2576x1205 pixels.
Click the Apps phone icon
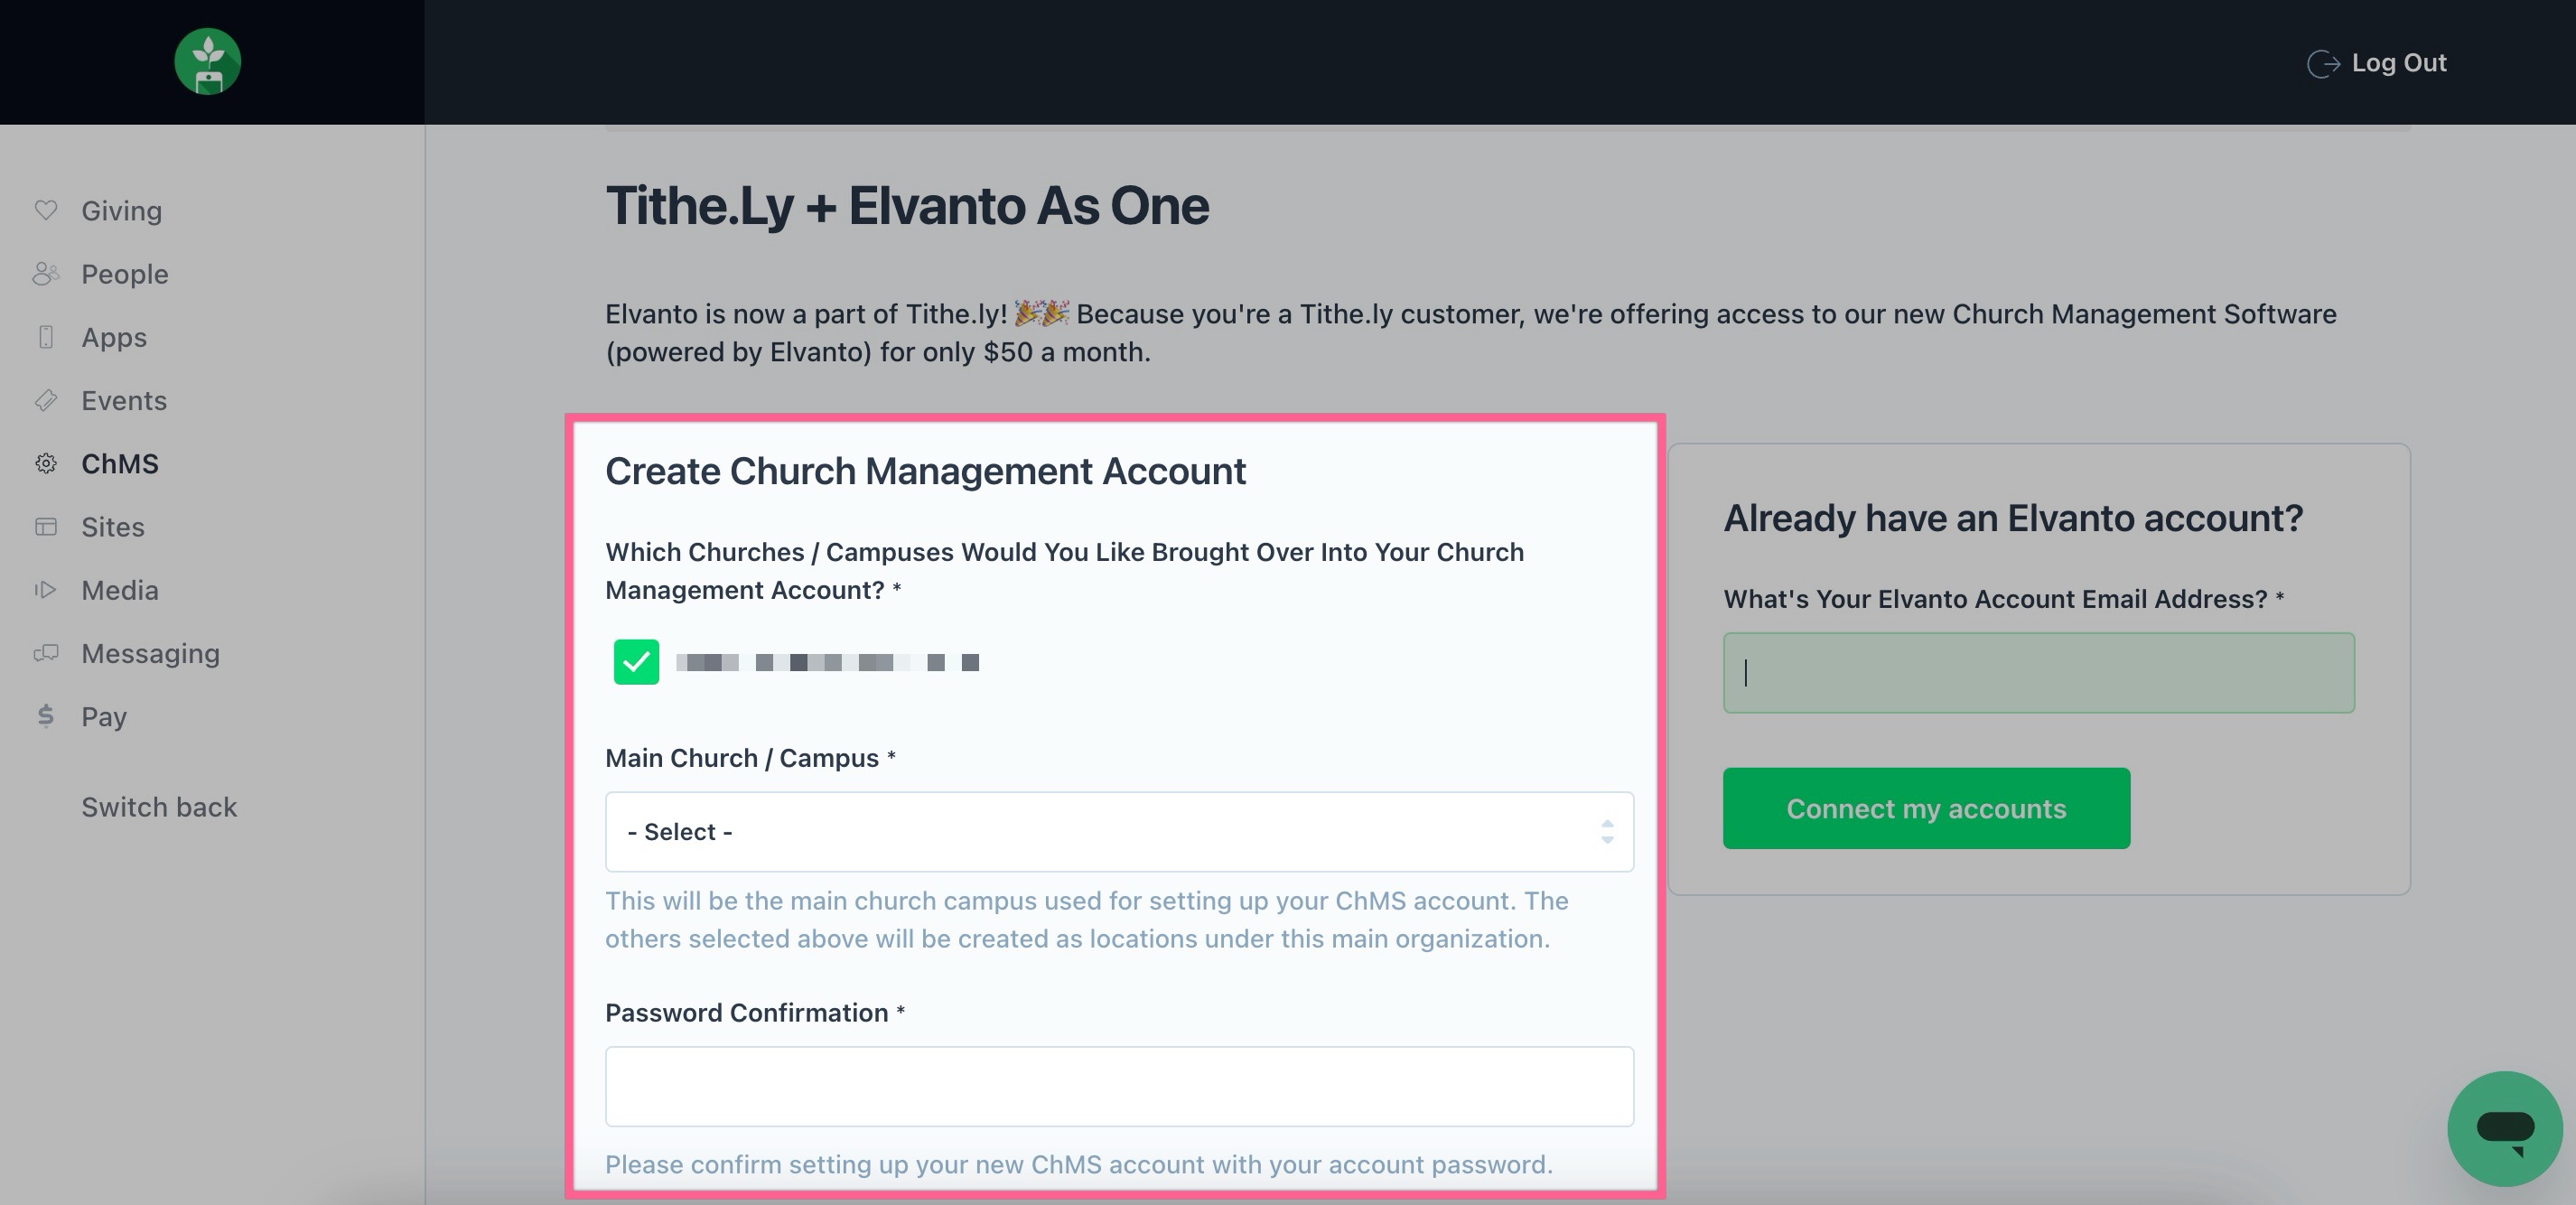(46, 337)
